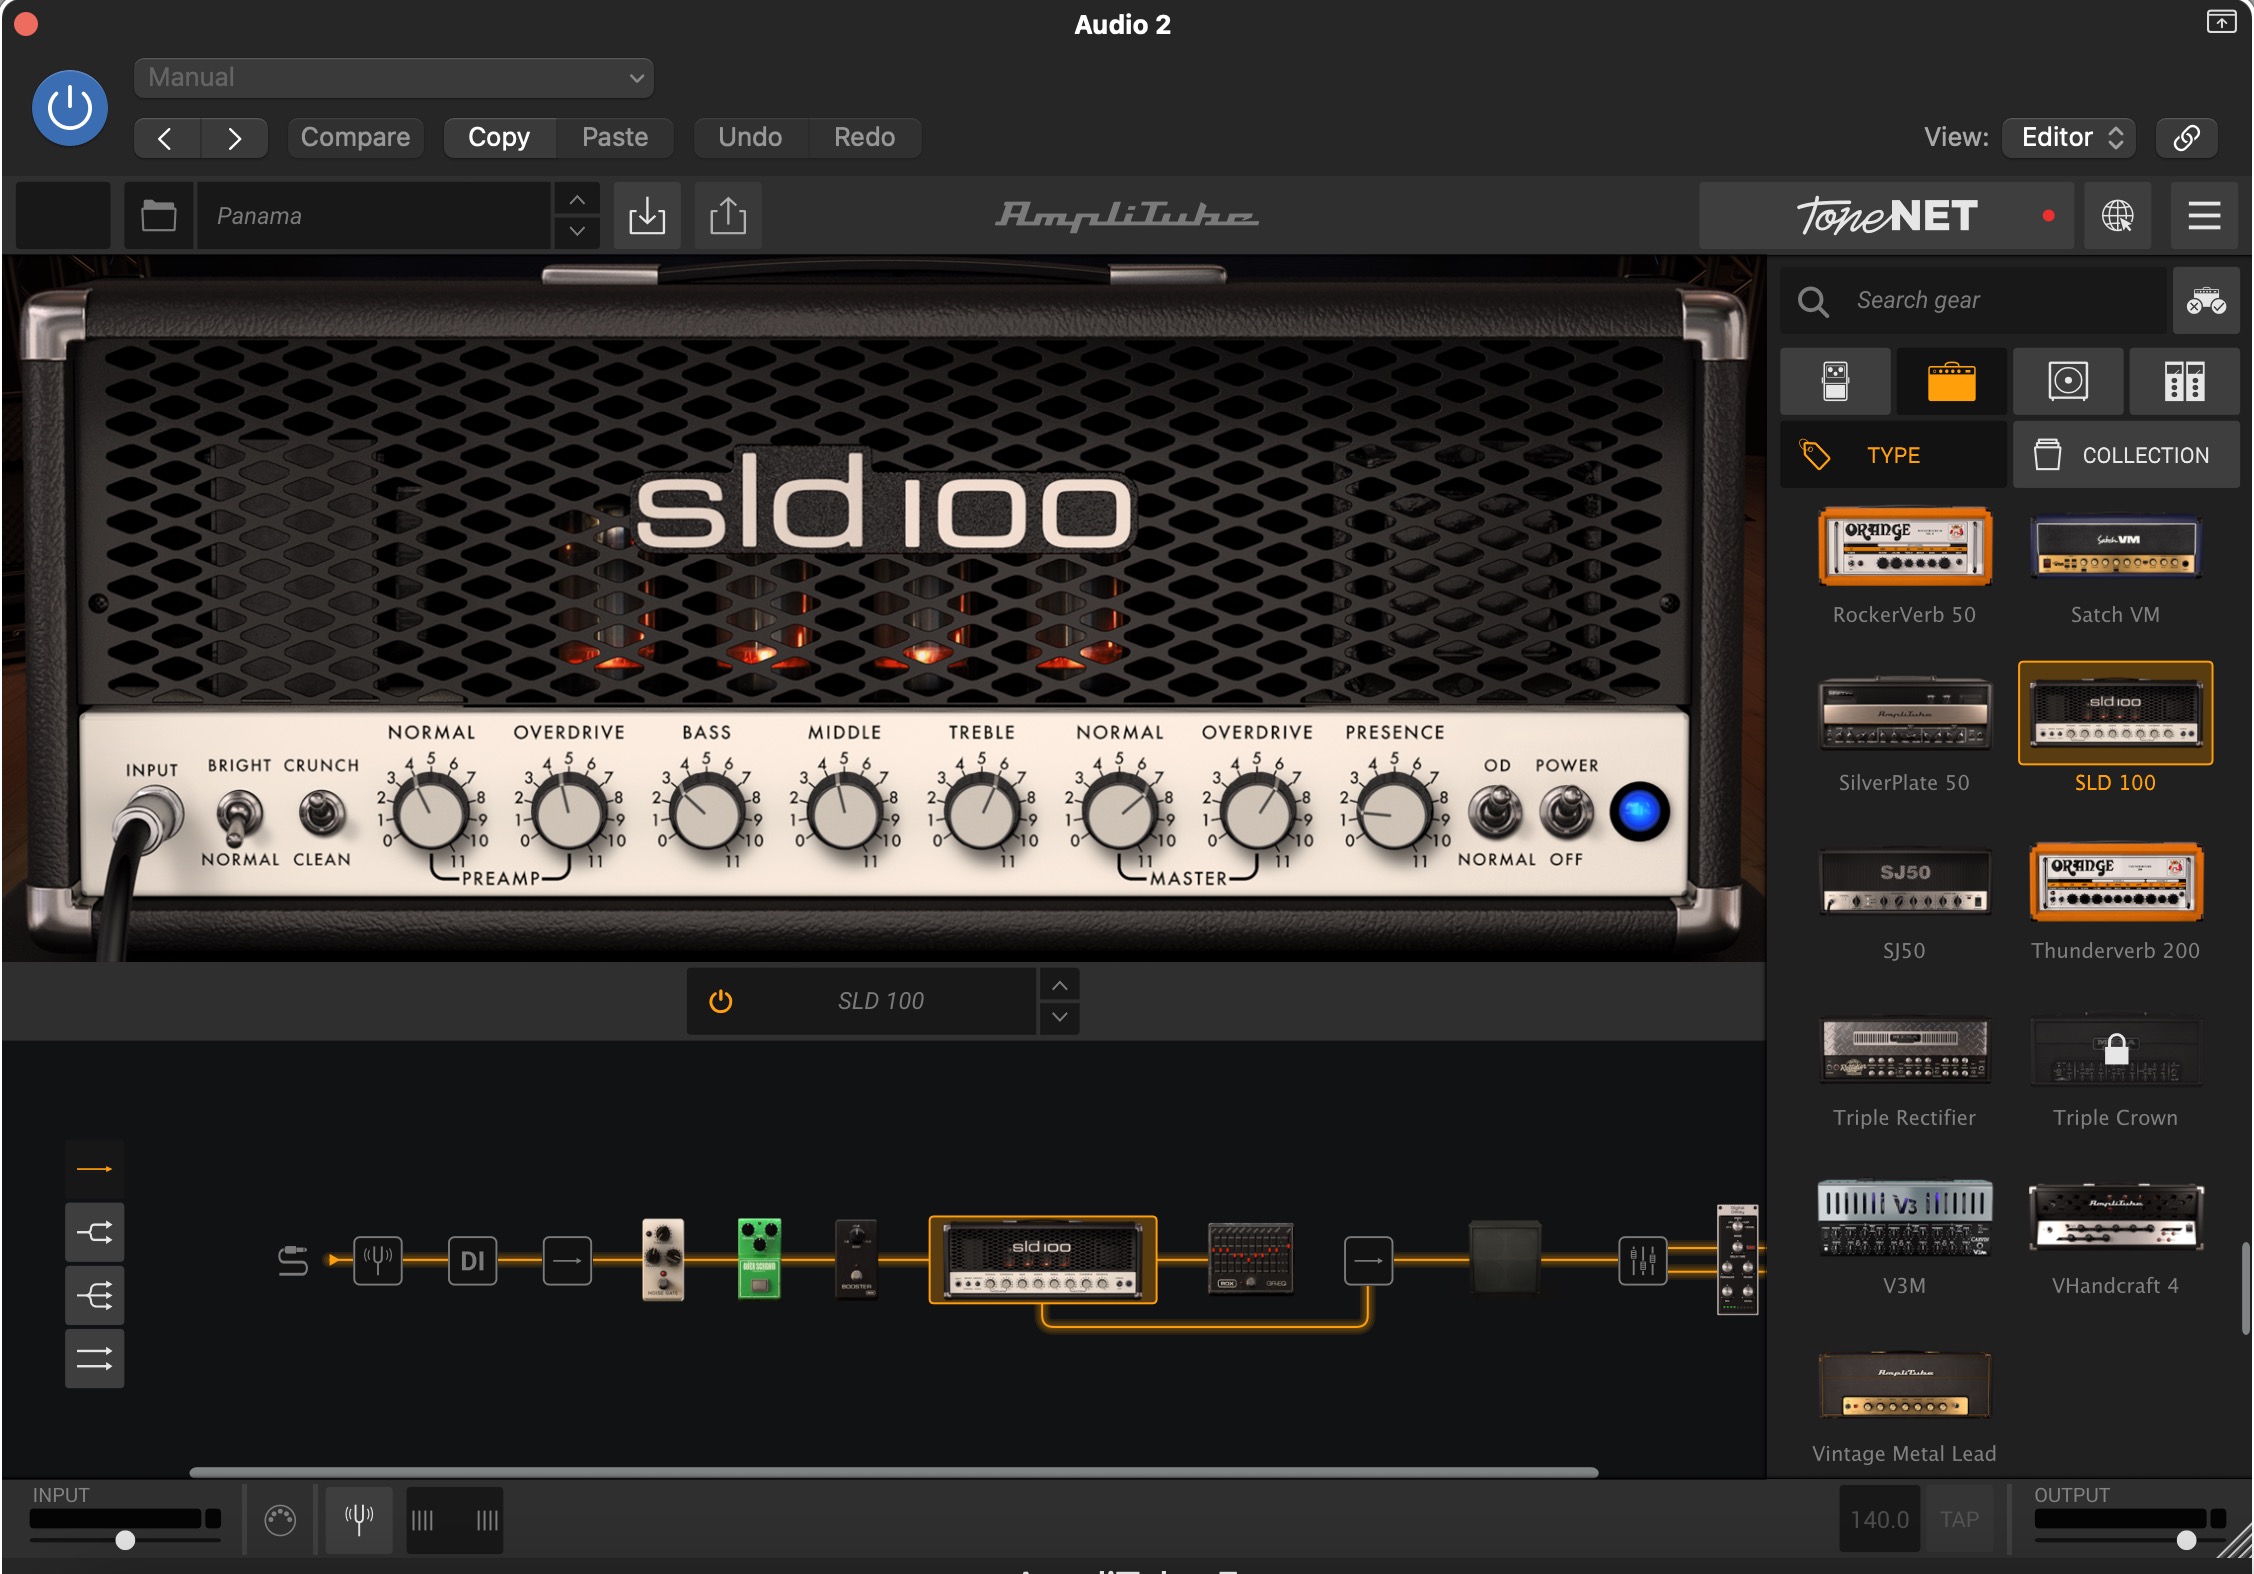
Task: Select the Vintage Metal Lead amp
Action: click(x=1904, y=1385)
